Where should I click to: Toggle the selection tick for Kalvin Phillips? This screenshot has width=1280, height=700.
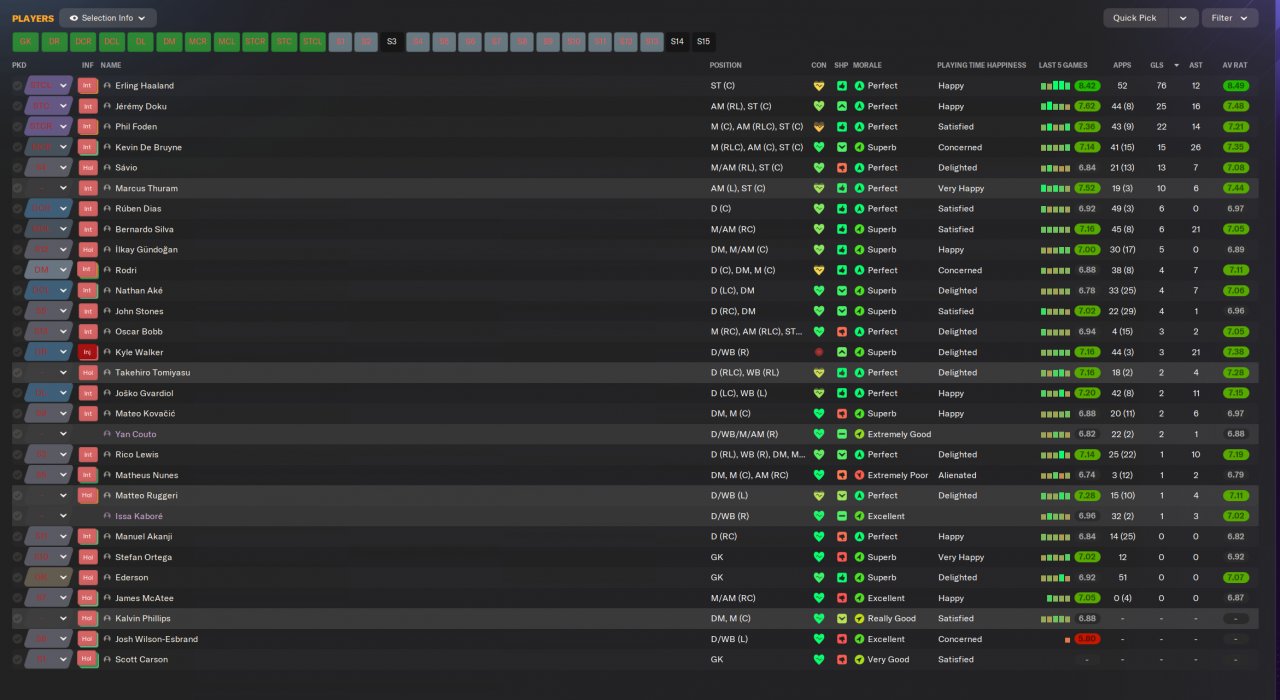point(17,618)
